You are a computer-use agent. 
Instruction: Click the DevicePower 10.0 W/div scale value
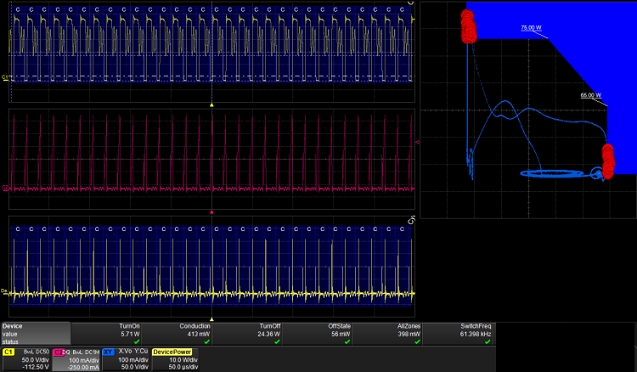[x=183, y=360]
